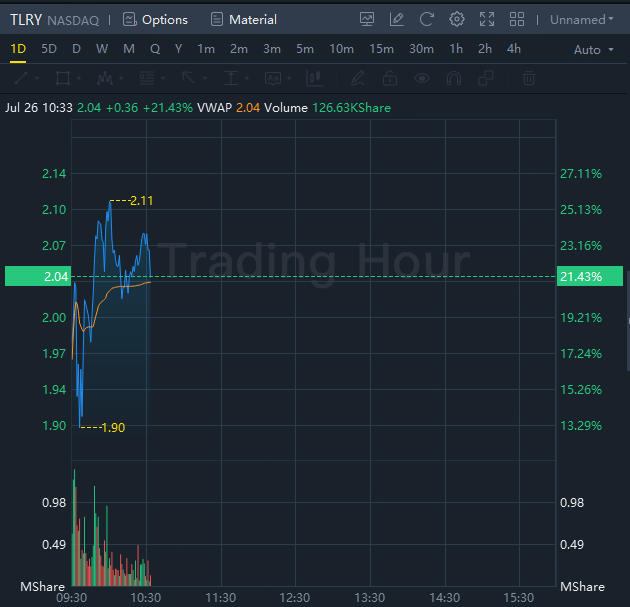The image size is (630, 607).
Task: Select the 15m interval
Action: click(381, 49)
